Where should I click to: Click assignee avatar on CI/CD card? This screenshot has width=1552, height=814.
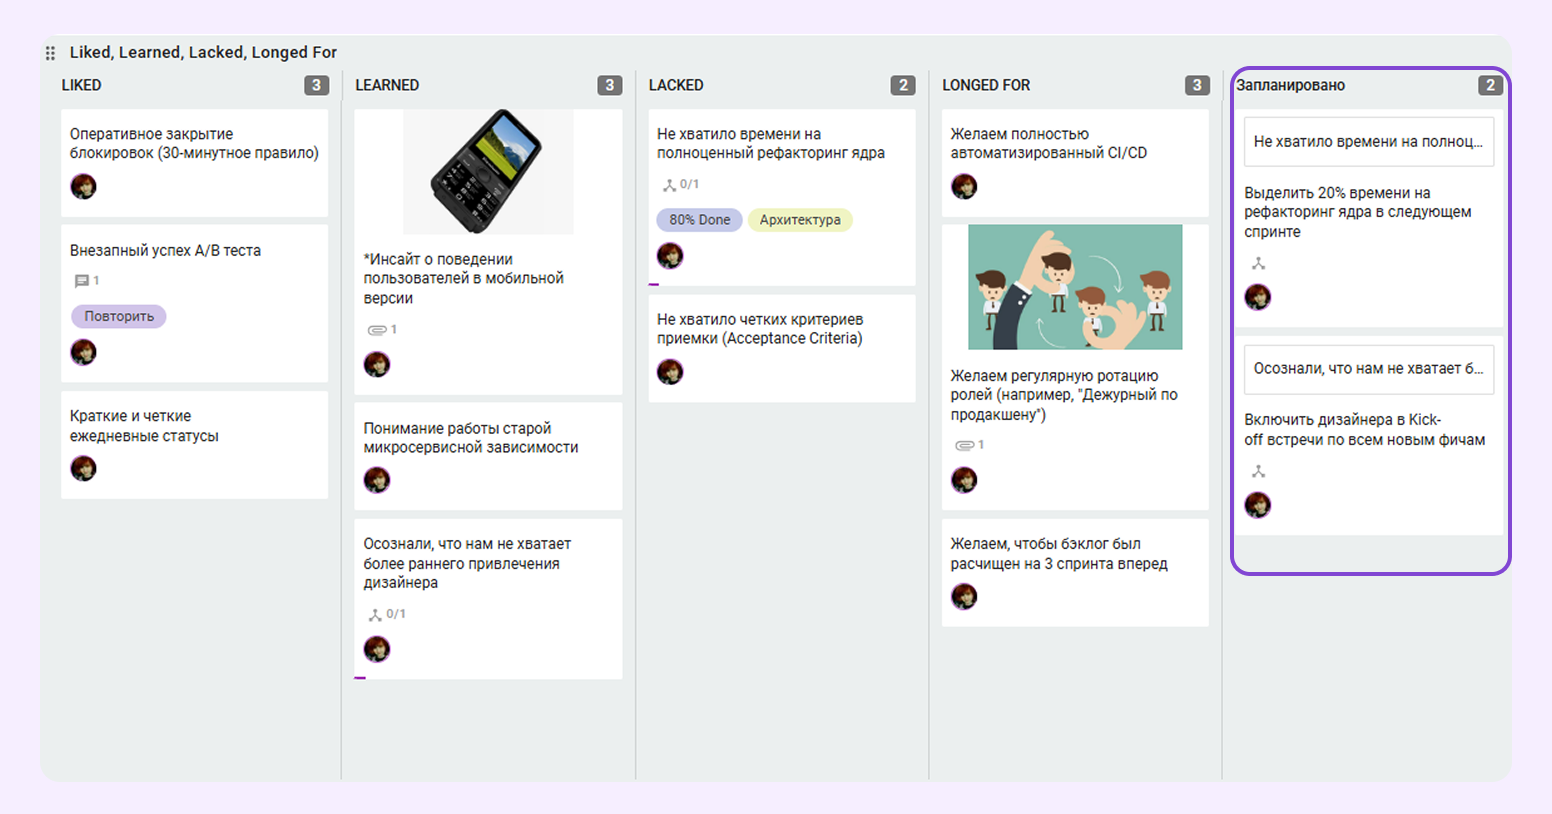tap(964, 186)
